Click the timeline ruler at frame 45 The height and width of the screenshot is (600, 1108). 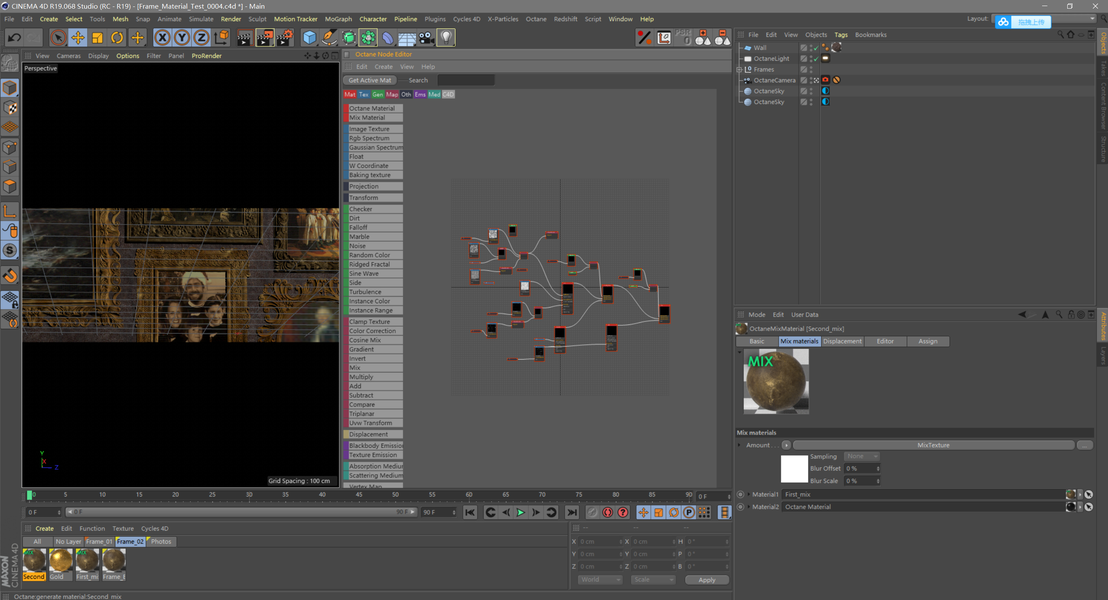coord(359,495)
